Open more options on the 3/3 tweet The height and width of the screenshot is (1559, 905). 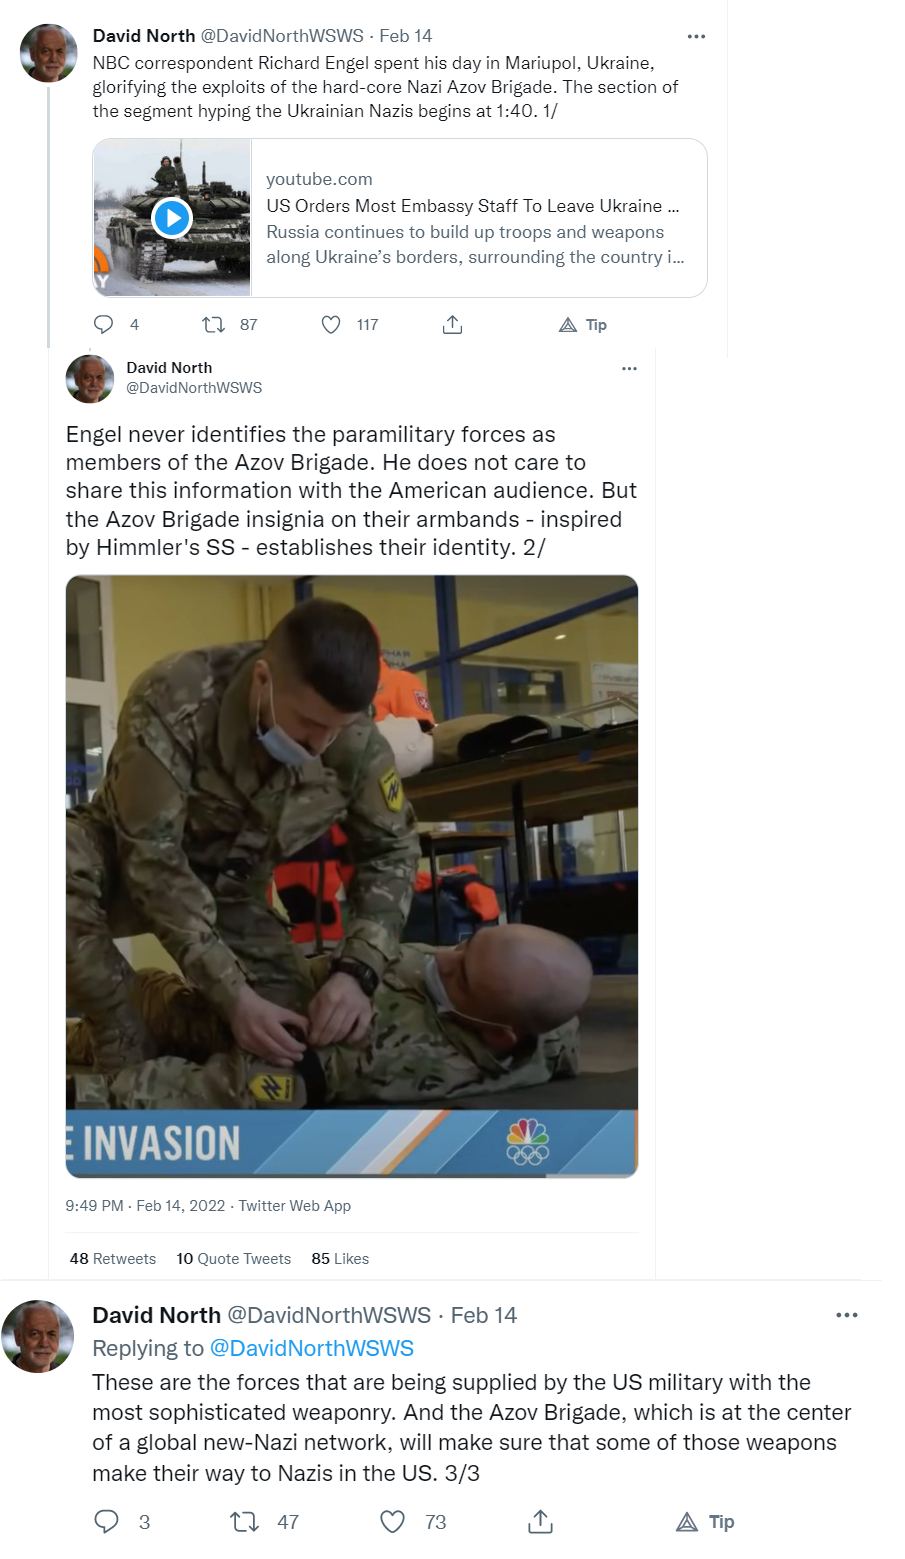(847, 1315)
